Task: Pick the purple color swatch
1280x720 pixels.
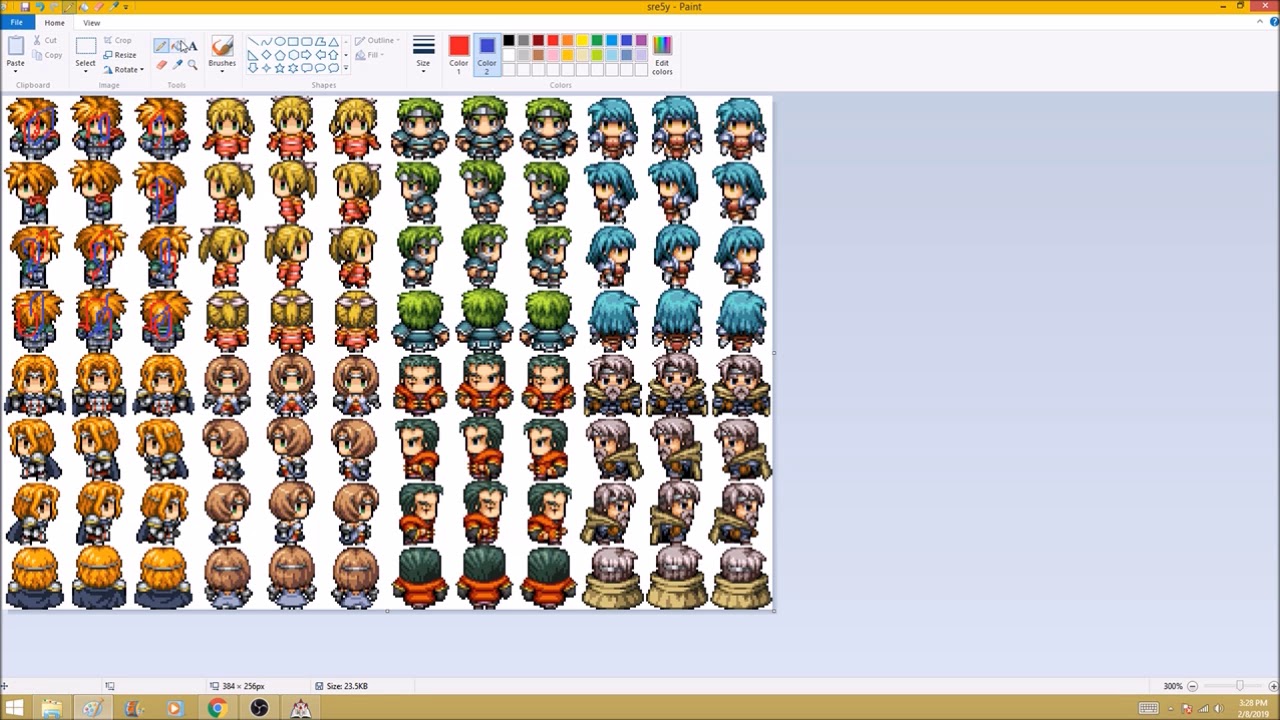Action: point(641,41)
